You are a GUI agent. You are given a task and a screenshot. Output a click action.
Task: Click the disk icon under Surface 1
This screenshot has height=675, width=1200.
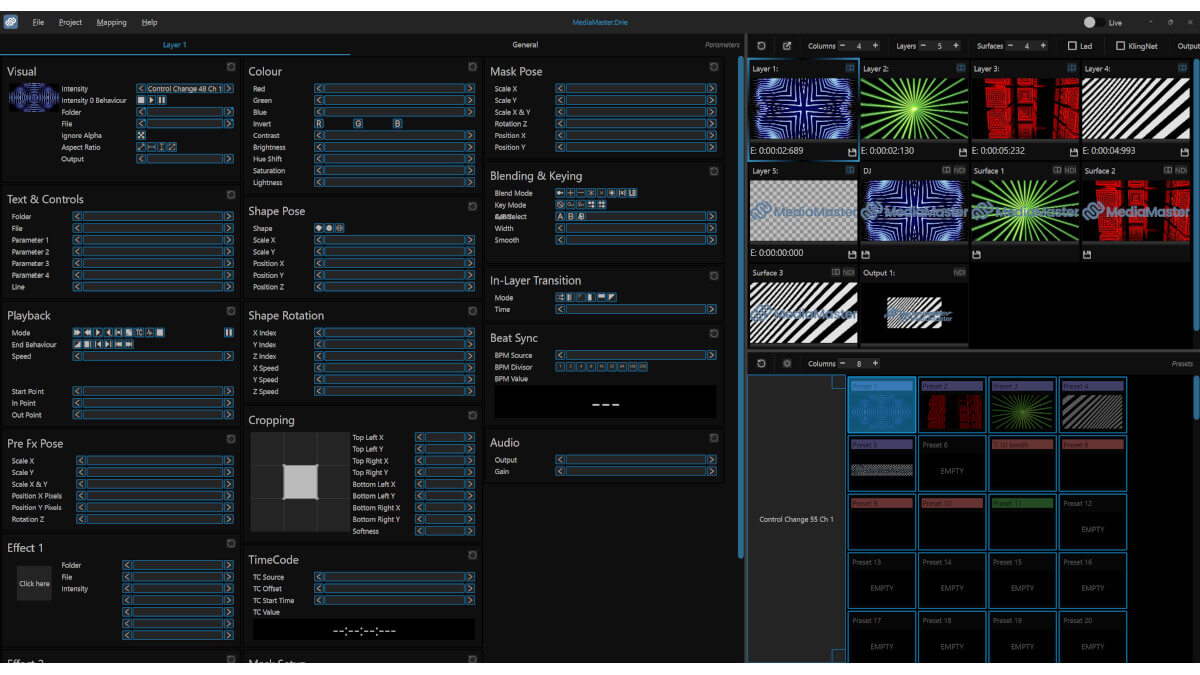tap(976, 255)
